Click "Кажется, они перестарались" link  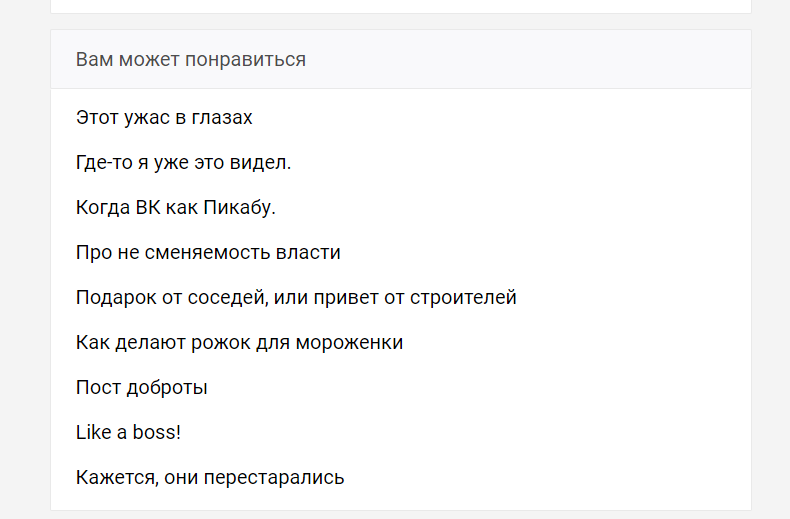(x=210, y=478)
